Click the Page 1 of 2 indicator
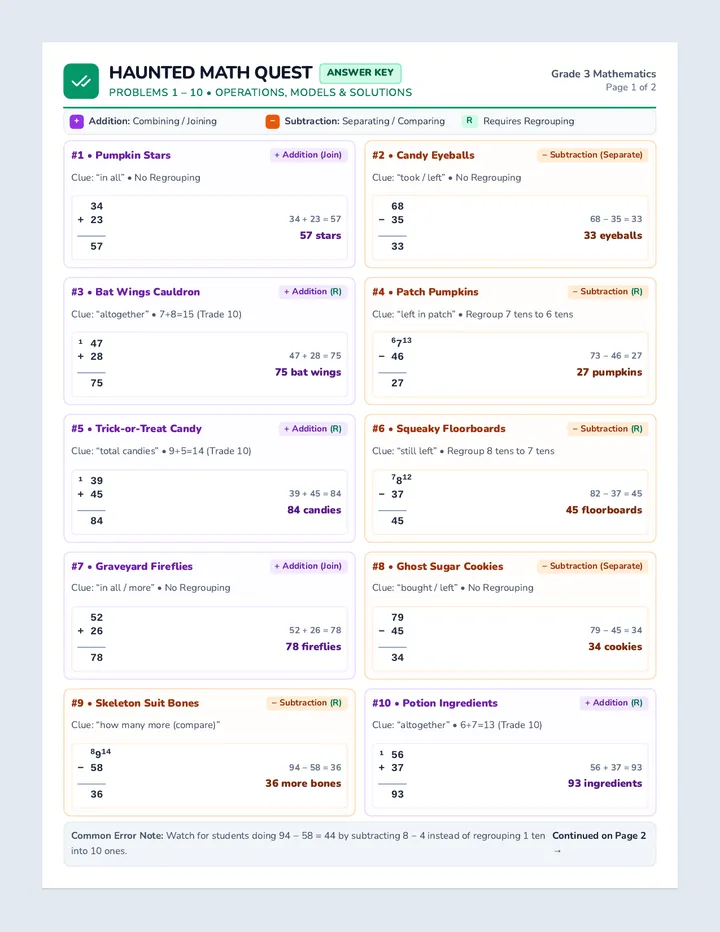720x932 pixels. [x=631, y=87]
